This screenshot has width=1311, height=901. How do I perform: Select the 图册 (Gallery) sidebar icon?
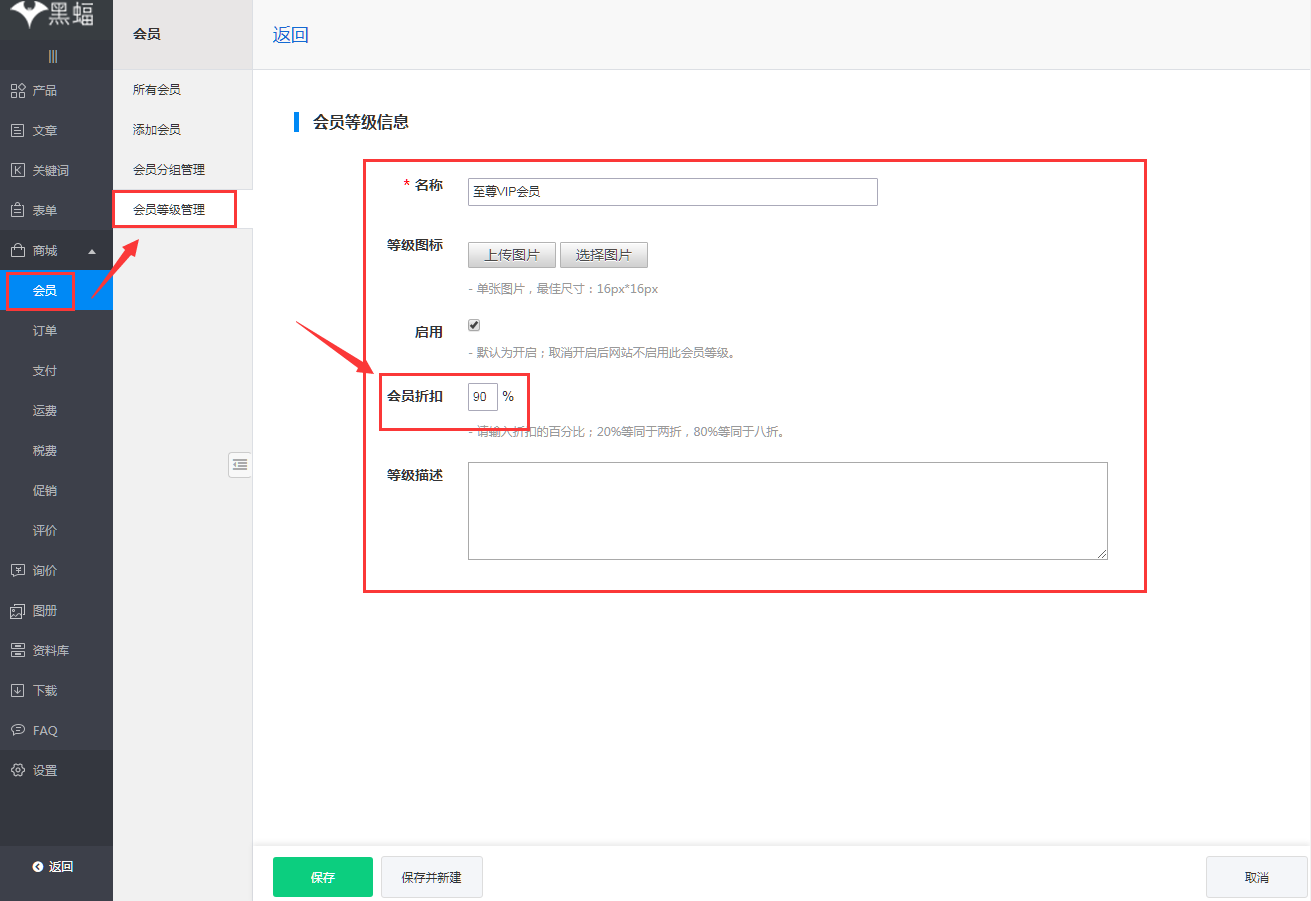pyautogui.click(x=44, y=610)
